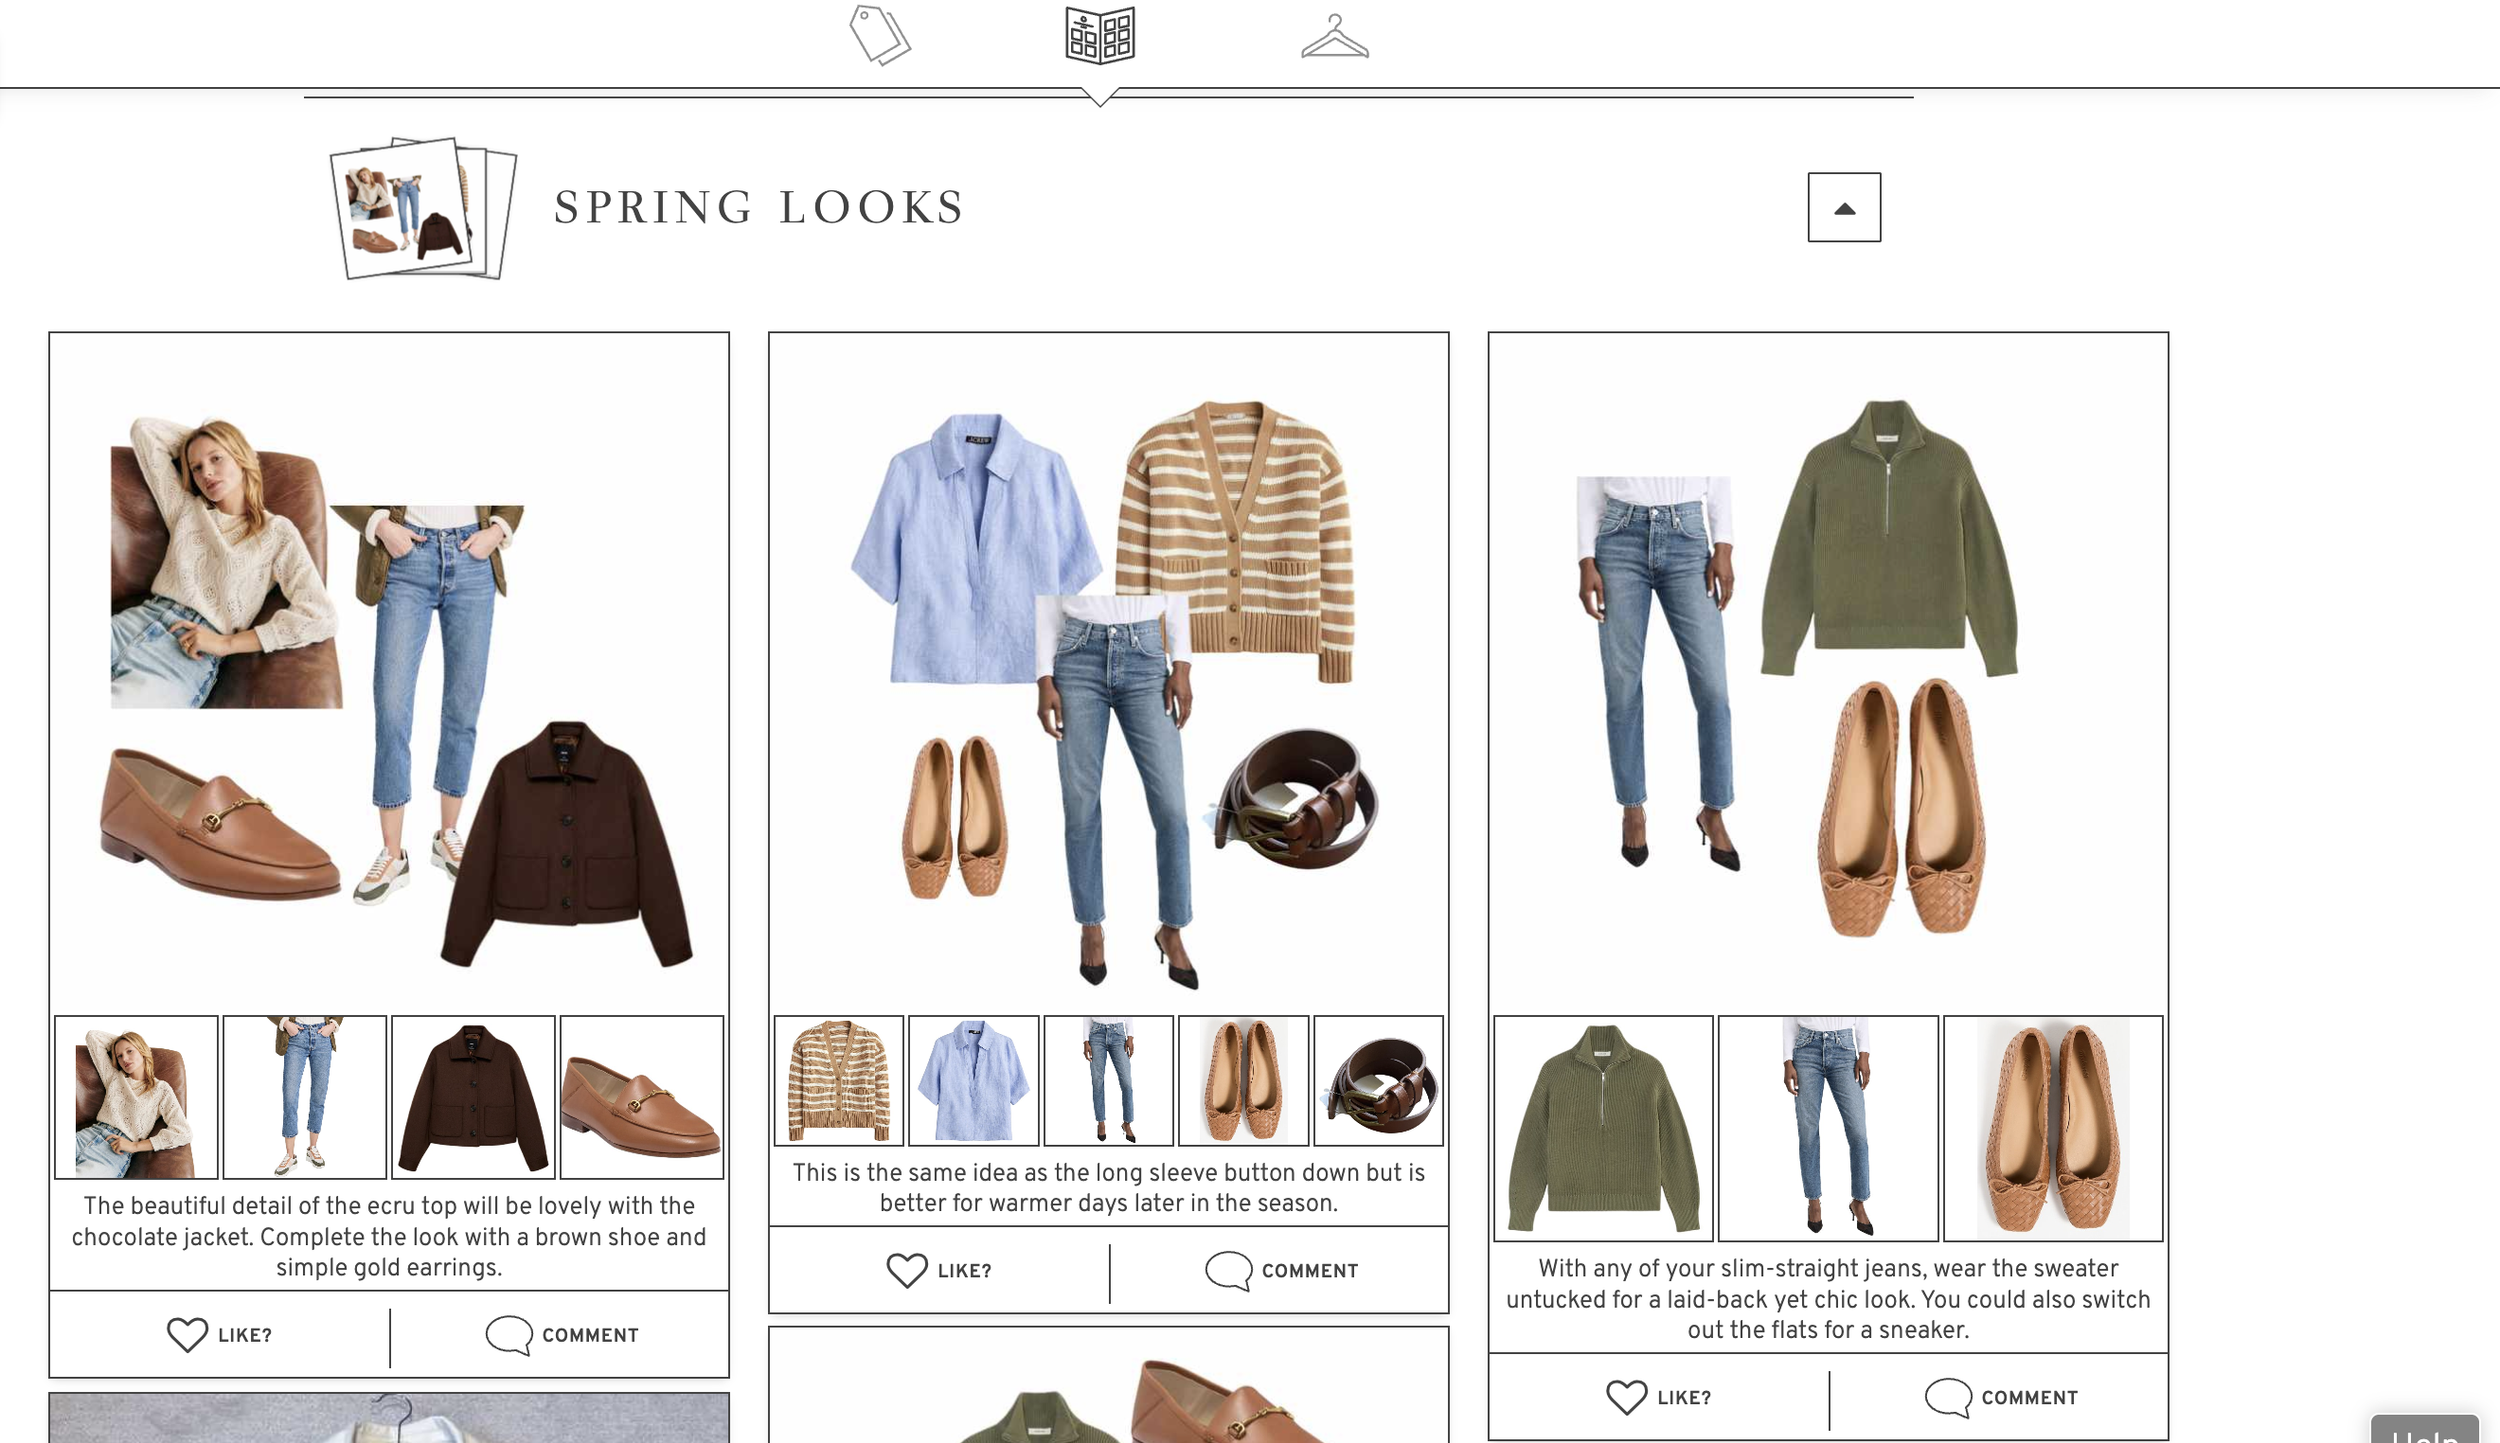2500x1443 pixels.
Task: Collapse the Spring Looks section arrow
Action: point(1843,208)
